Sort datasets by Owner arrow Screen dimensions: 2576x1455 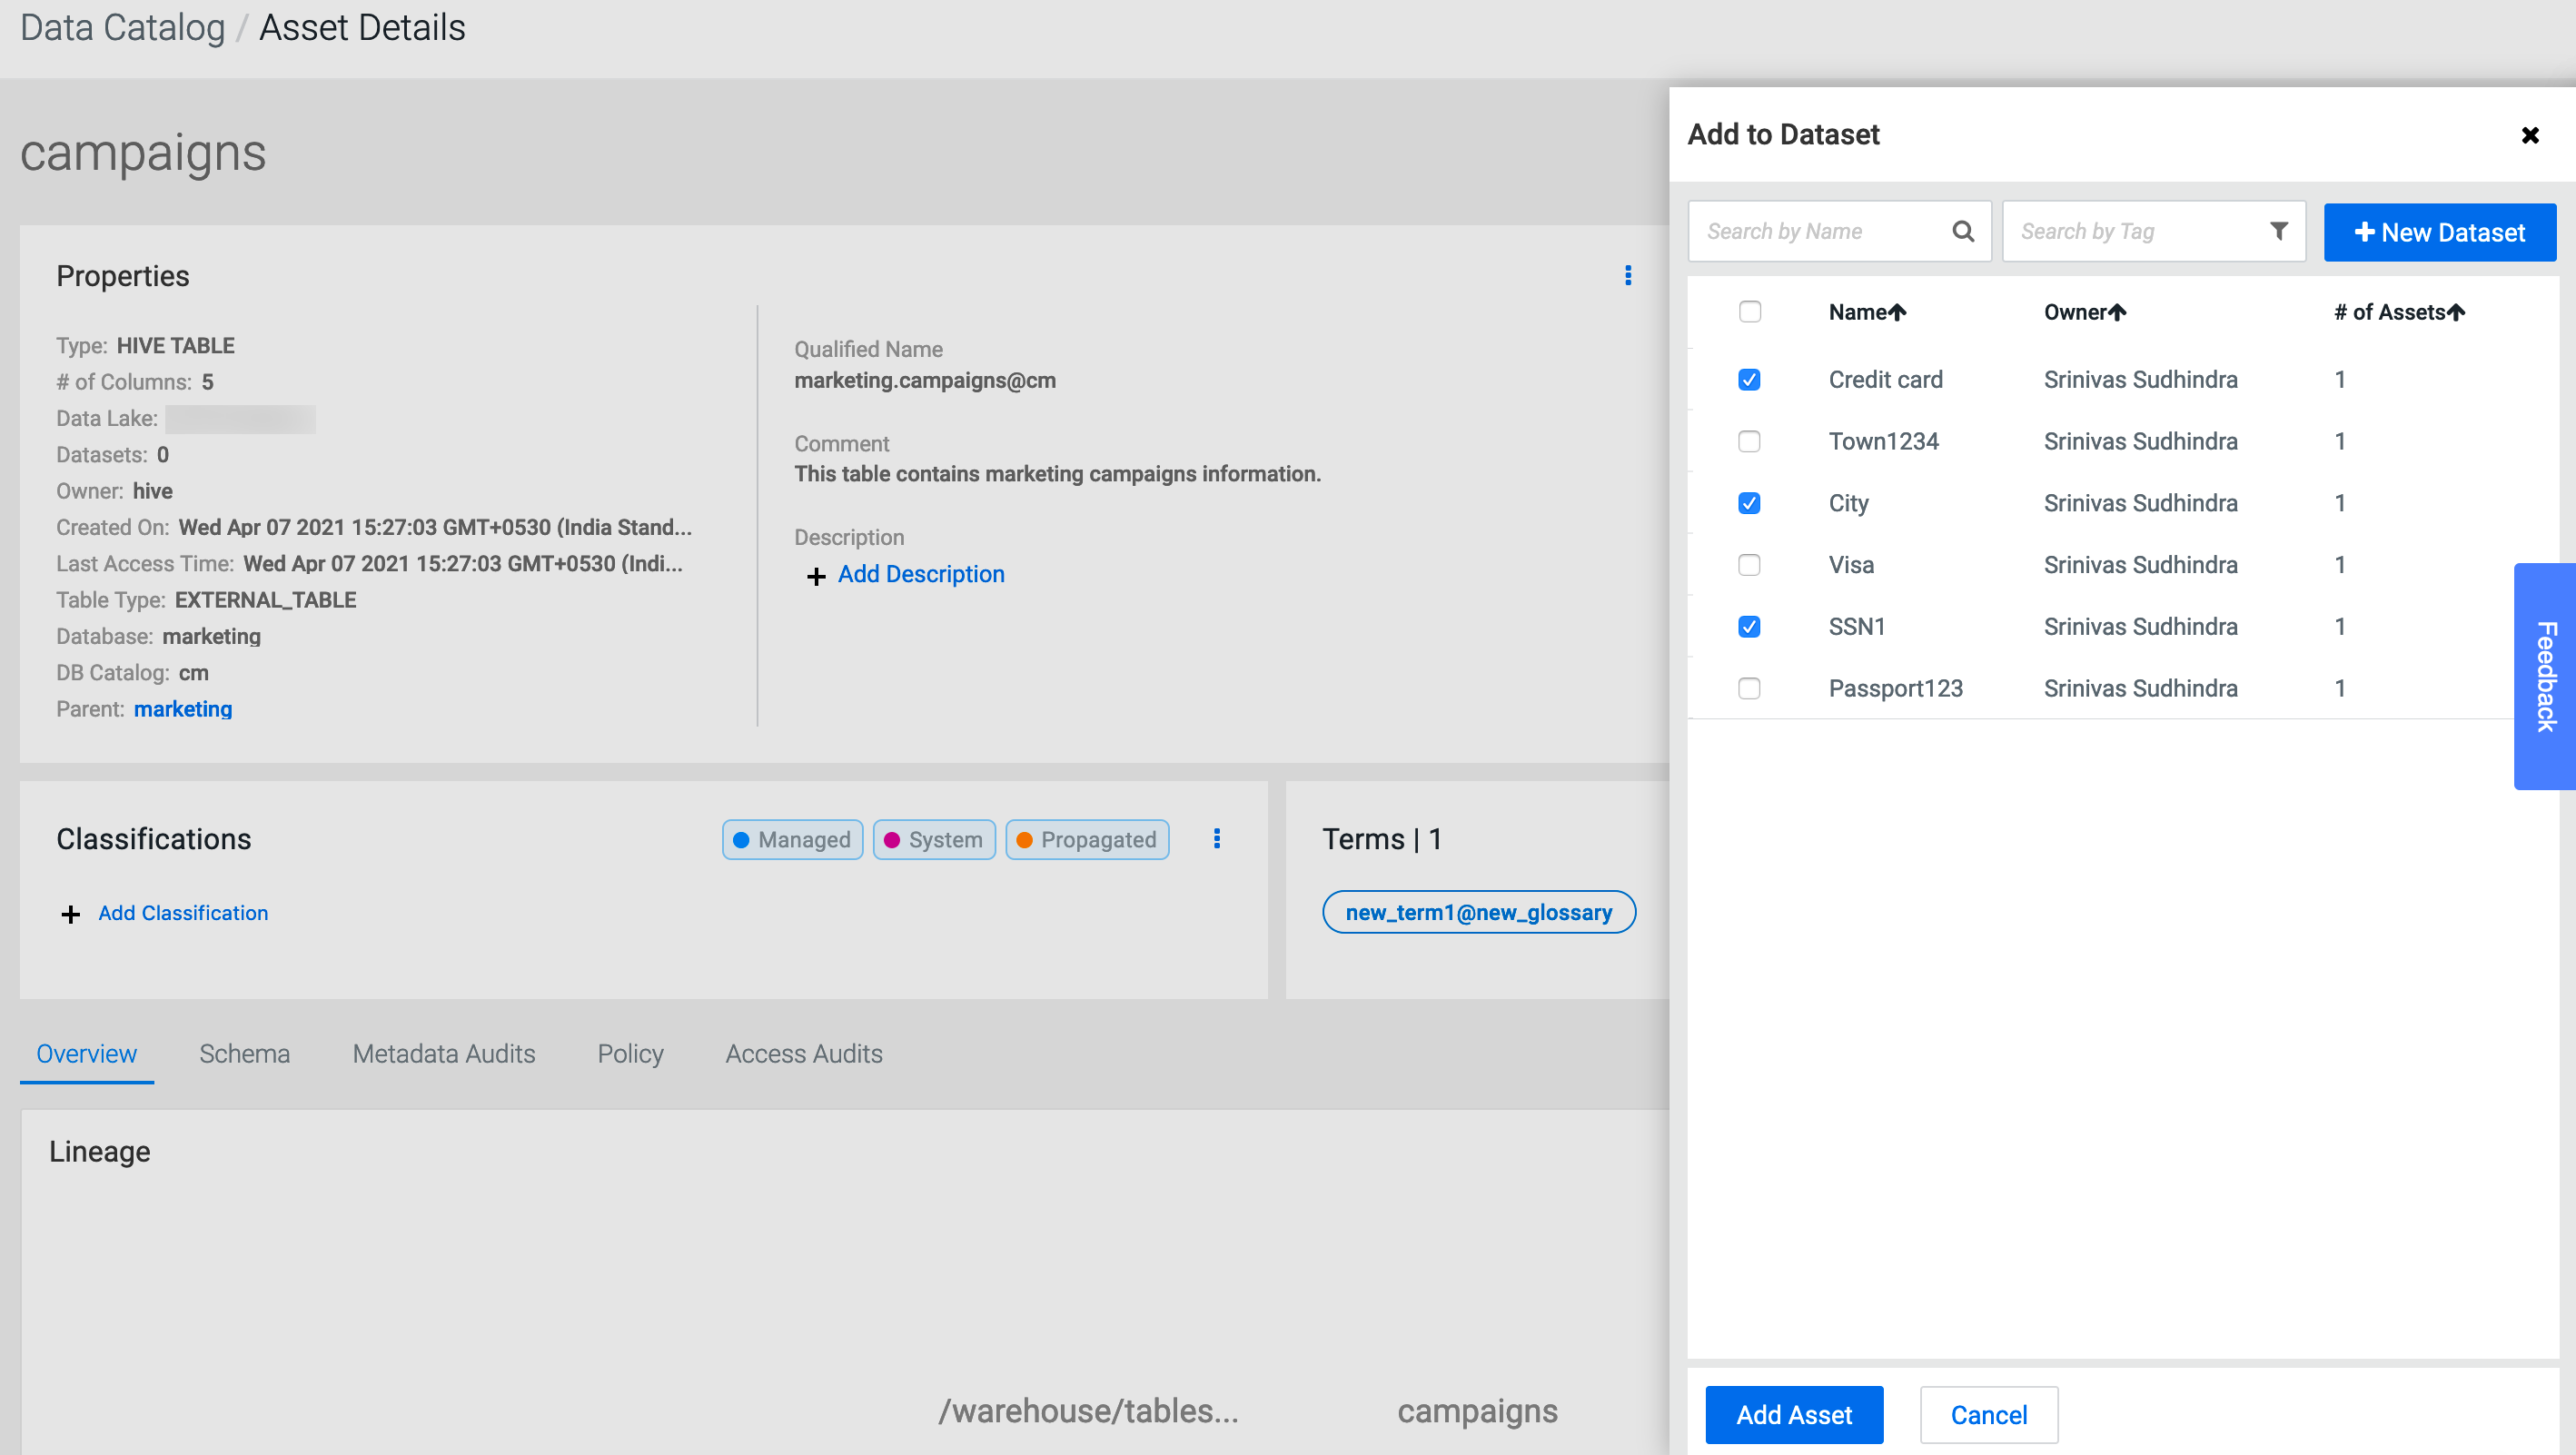pos(2116,312)
